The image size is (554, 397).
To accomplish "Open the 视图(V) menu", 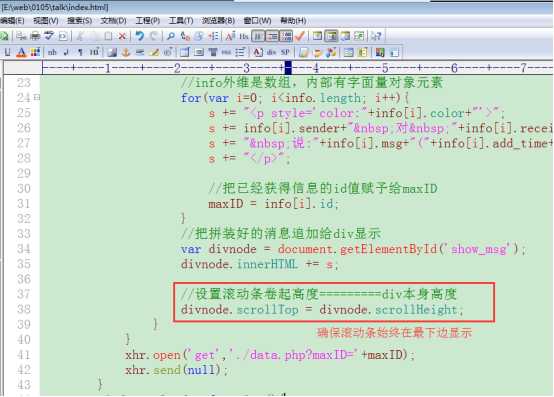I will (x=46, y=20).
